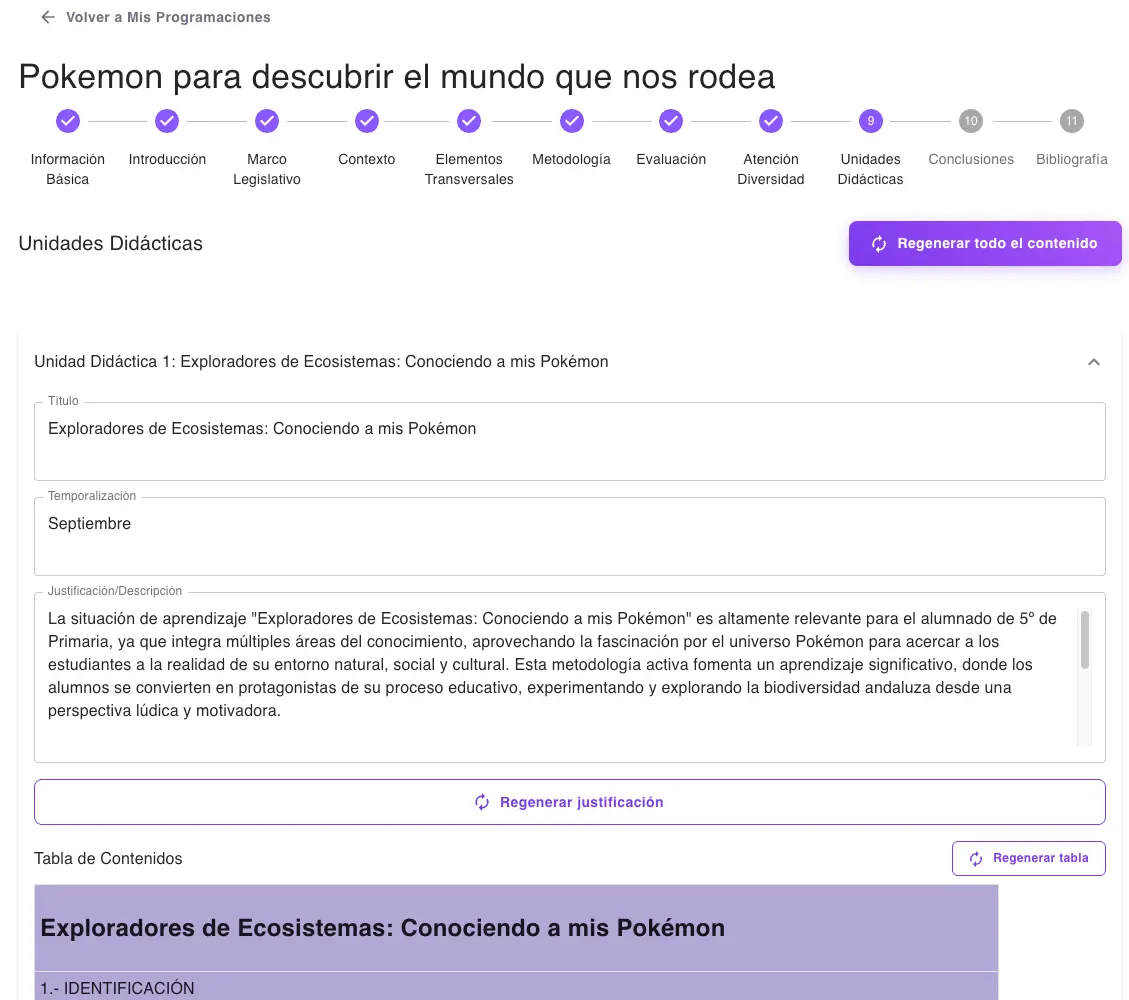The image size is (1129, 1000).
Task: Select the Contexto step checkmark circle
Action: coord(366,121)
